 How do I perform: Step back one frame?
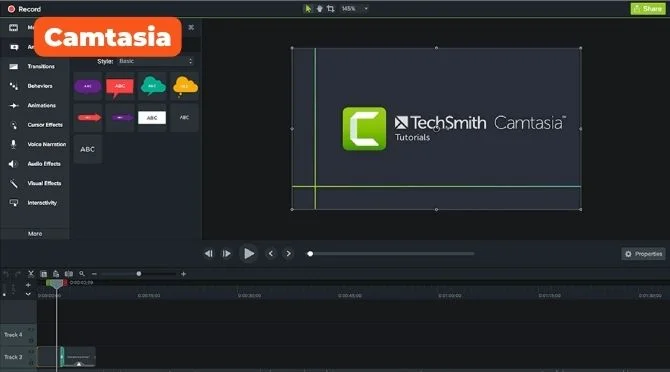[x=209, y=254]
